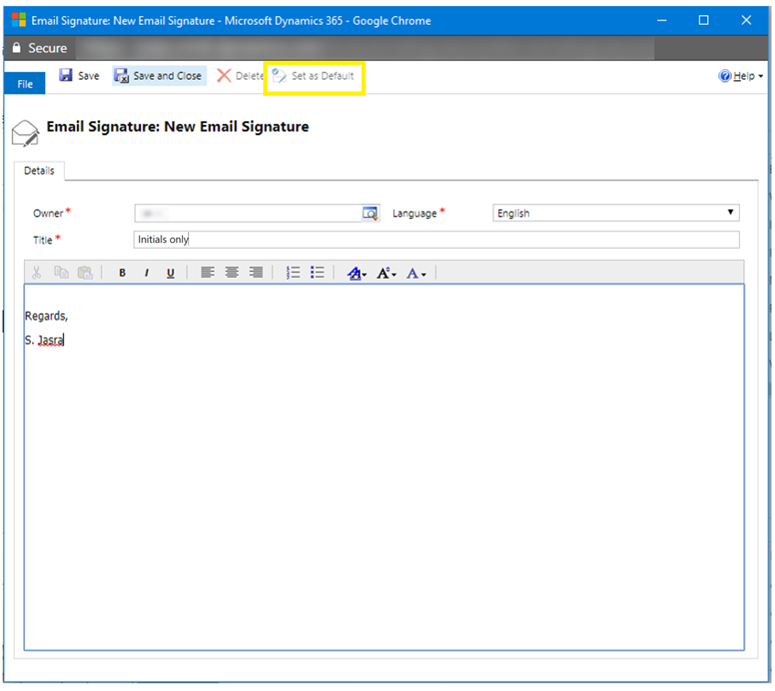Click the Microsoft logo in title bar

pos(19,20)
